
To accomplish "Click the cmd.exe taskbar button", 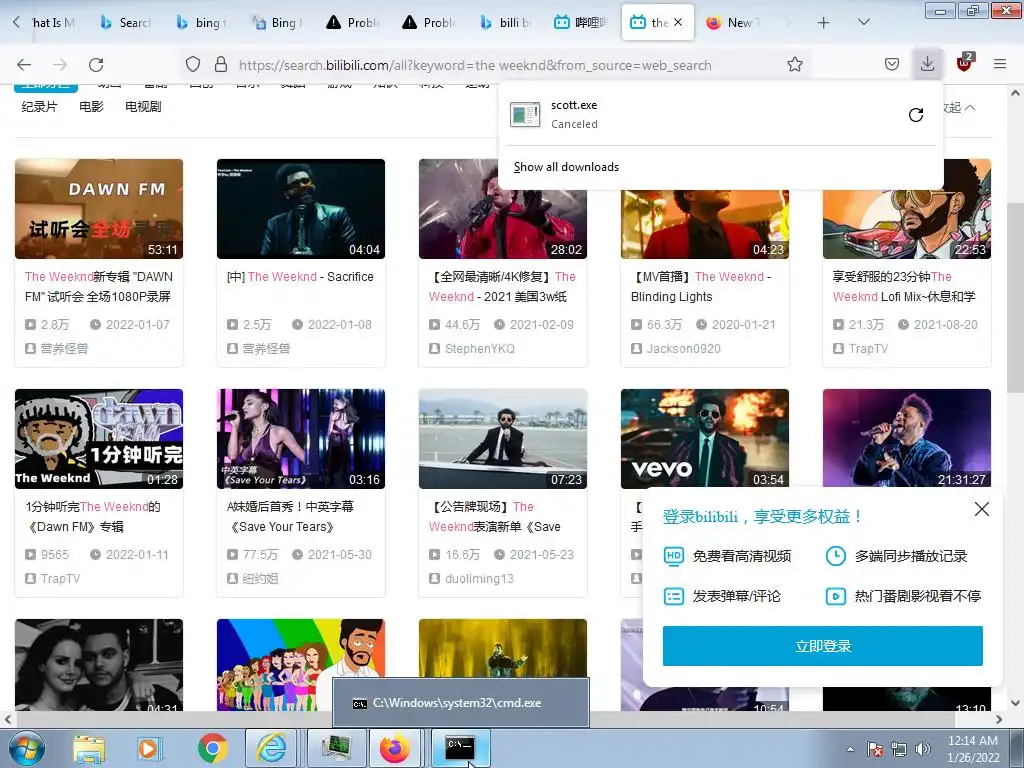I will (x=460, y=748).
